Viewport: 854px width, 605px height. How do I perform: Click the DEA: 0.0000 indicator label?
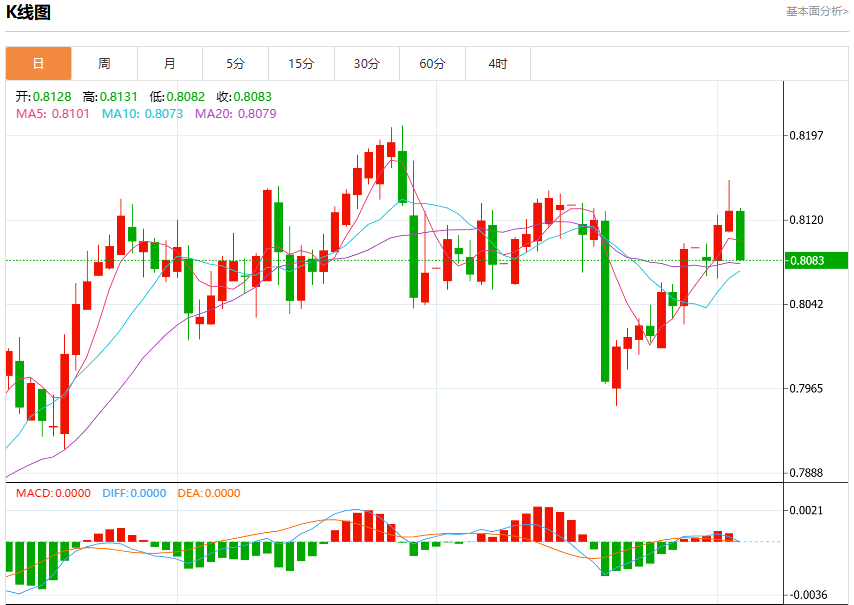pos(209,493)
